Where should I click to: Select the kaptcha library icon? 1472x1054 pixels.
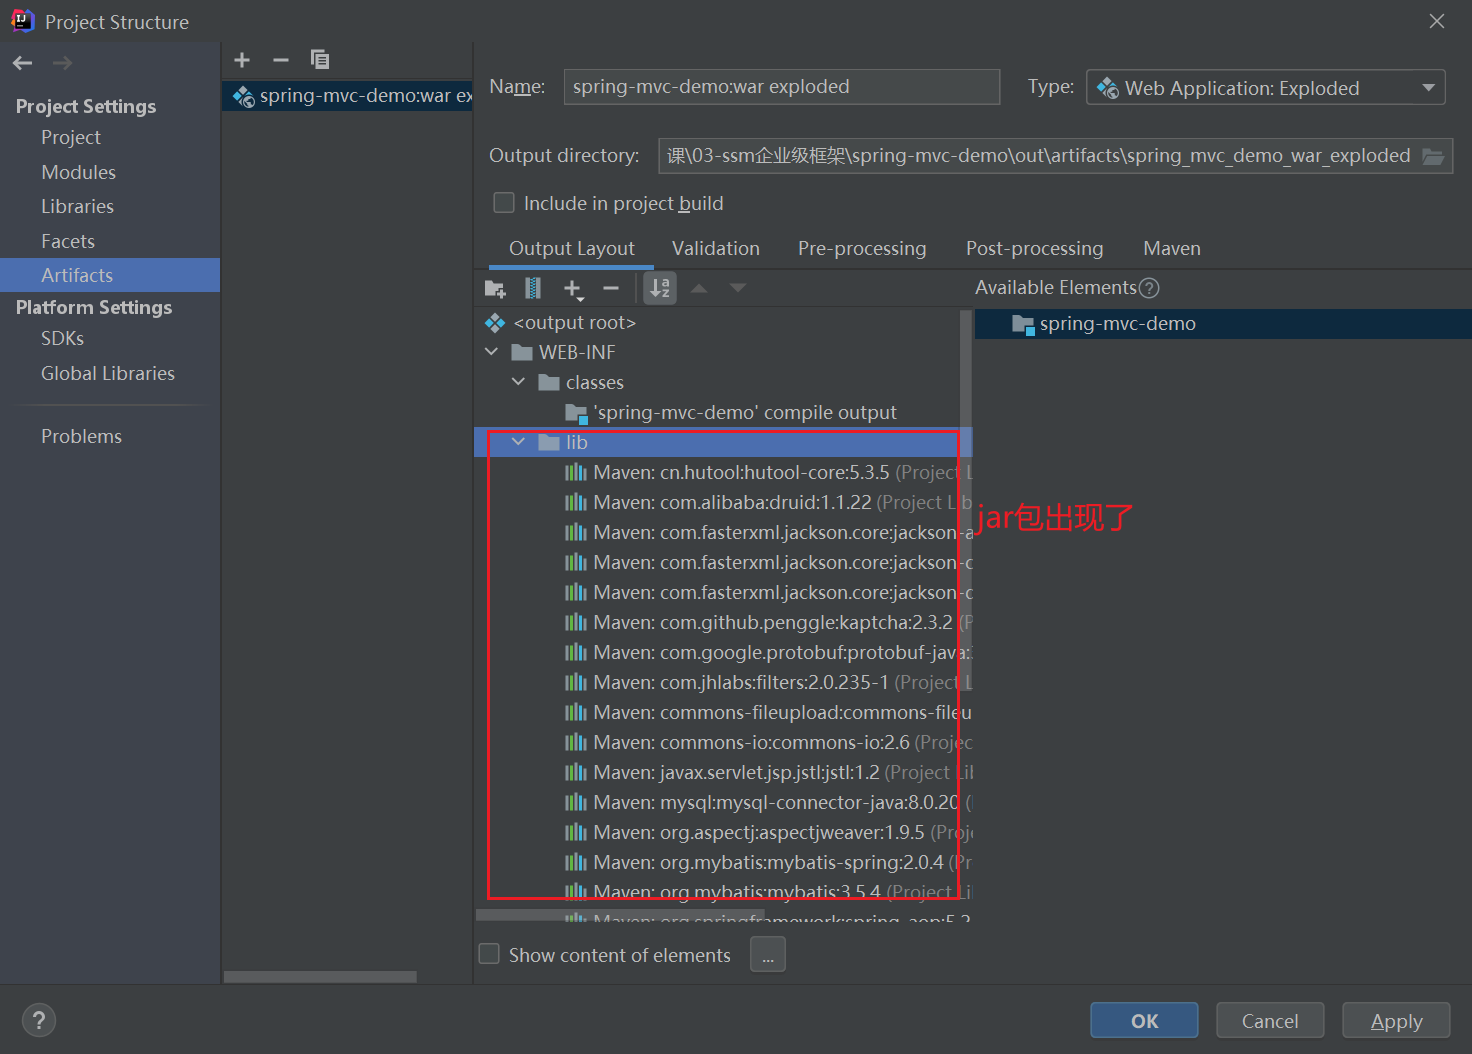point(575,622)
